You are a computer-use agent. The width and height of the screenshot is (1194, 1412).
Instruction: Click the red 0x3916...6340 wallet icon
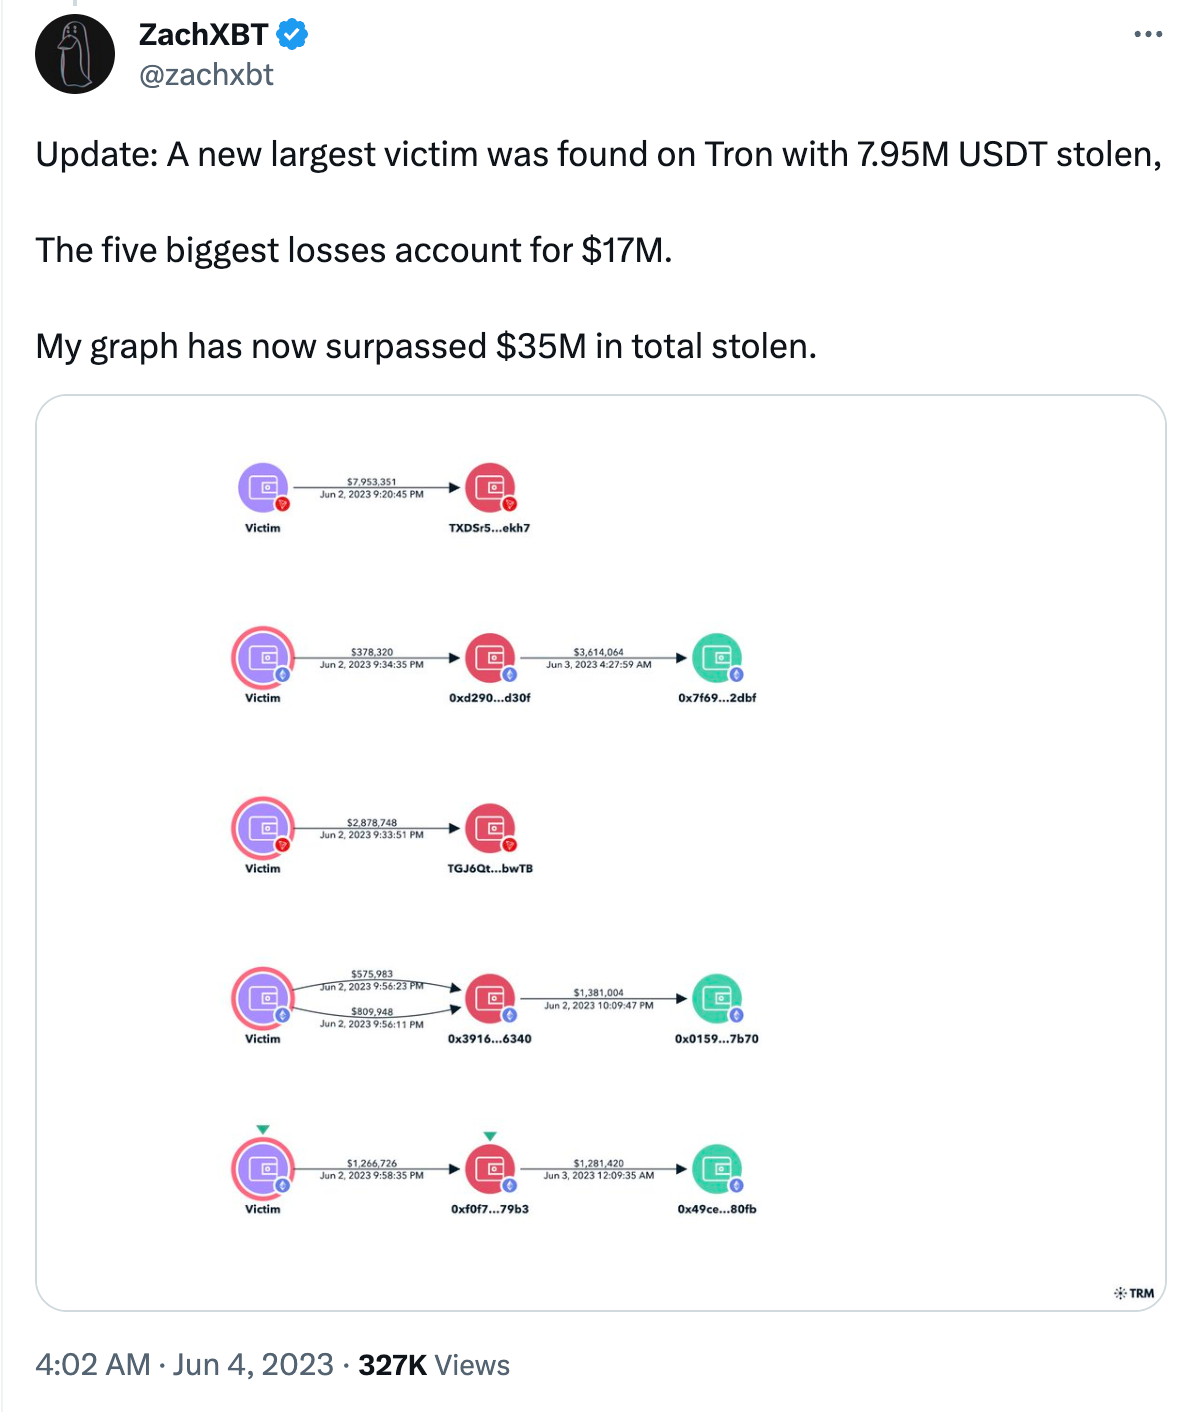click(490, 998)
